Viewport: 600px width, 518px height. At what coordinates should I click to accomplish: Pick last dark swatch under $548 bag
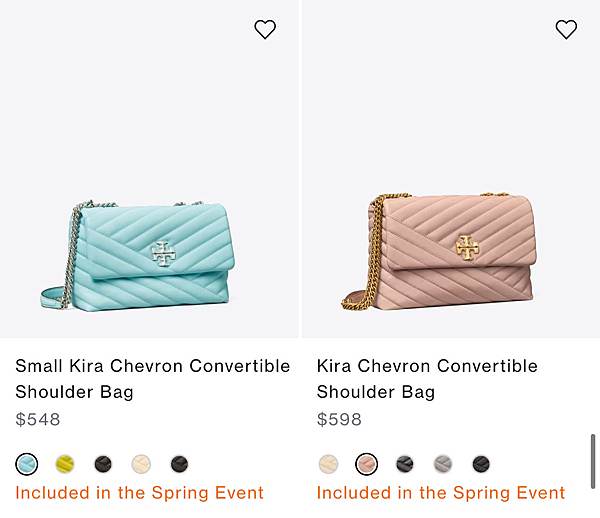coord(179,464)
